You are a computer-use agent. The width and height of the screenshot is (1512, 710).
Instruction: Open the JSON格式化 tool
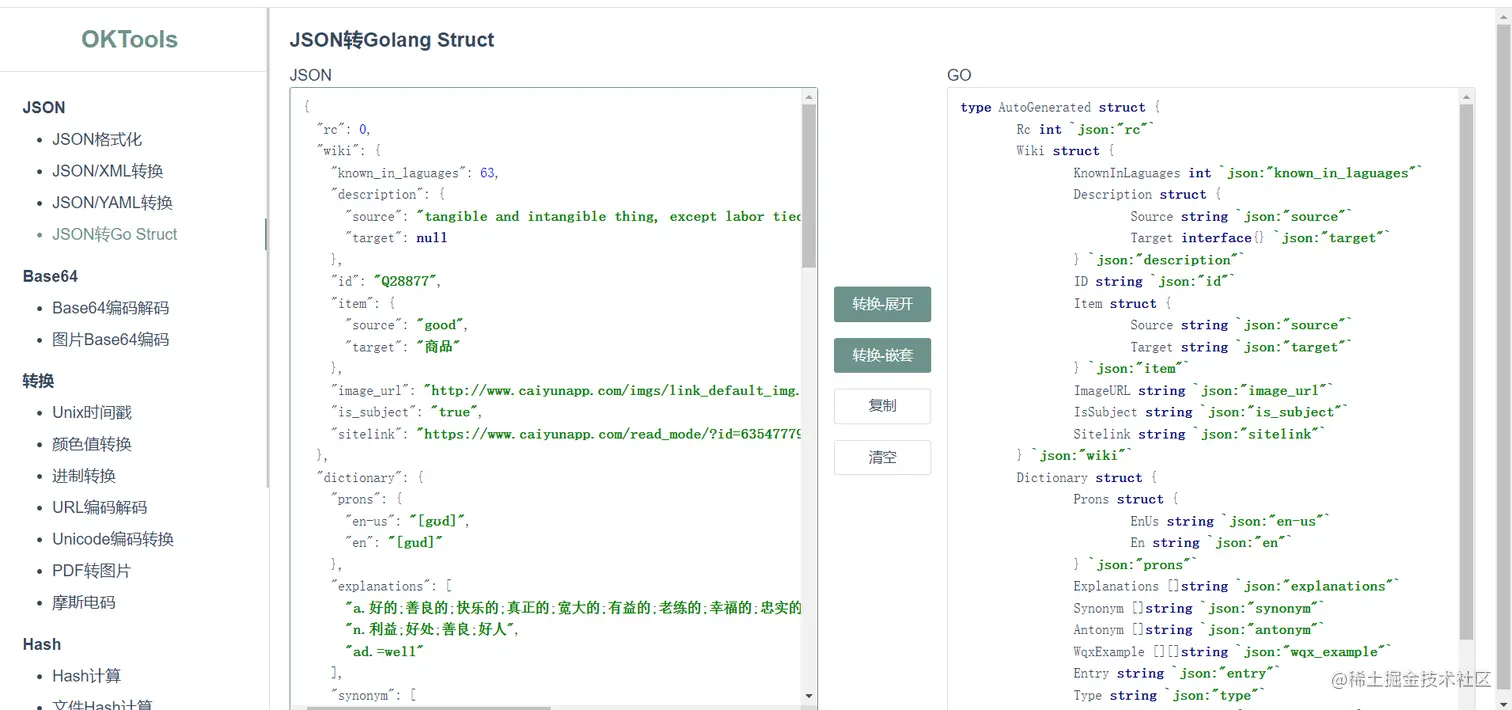coord(97,139)
